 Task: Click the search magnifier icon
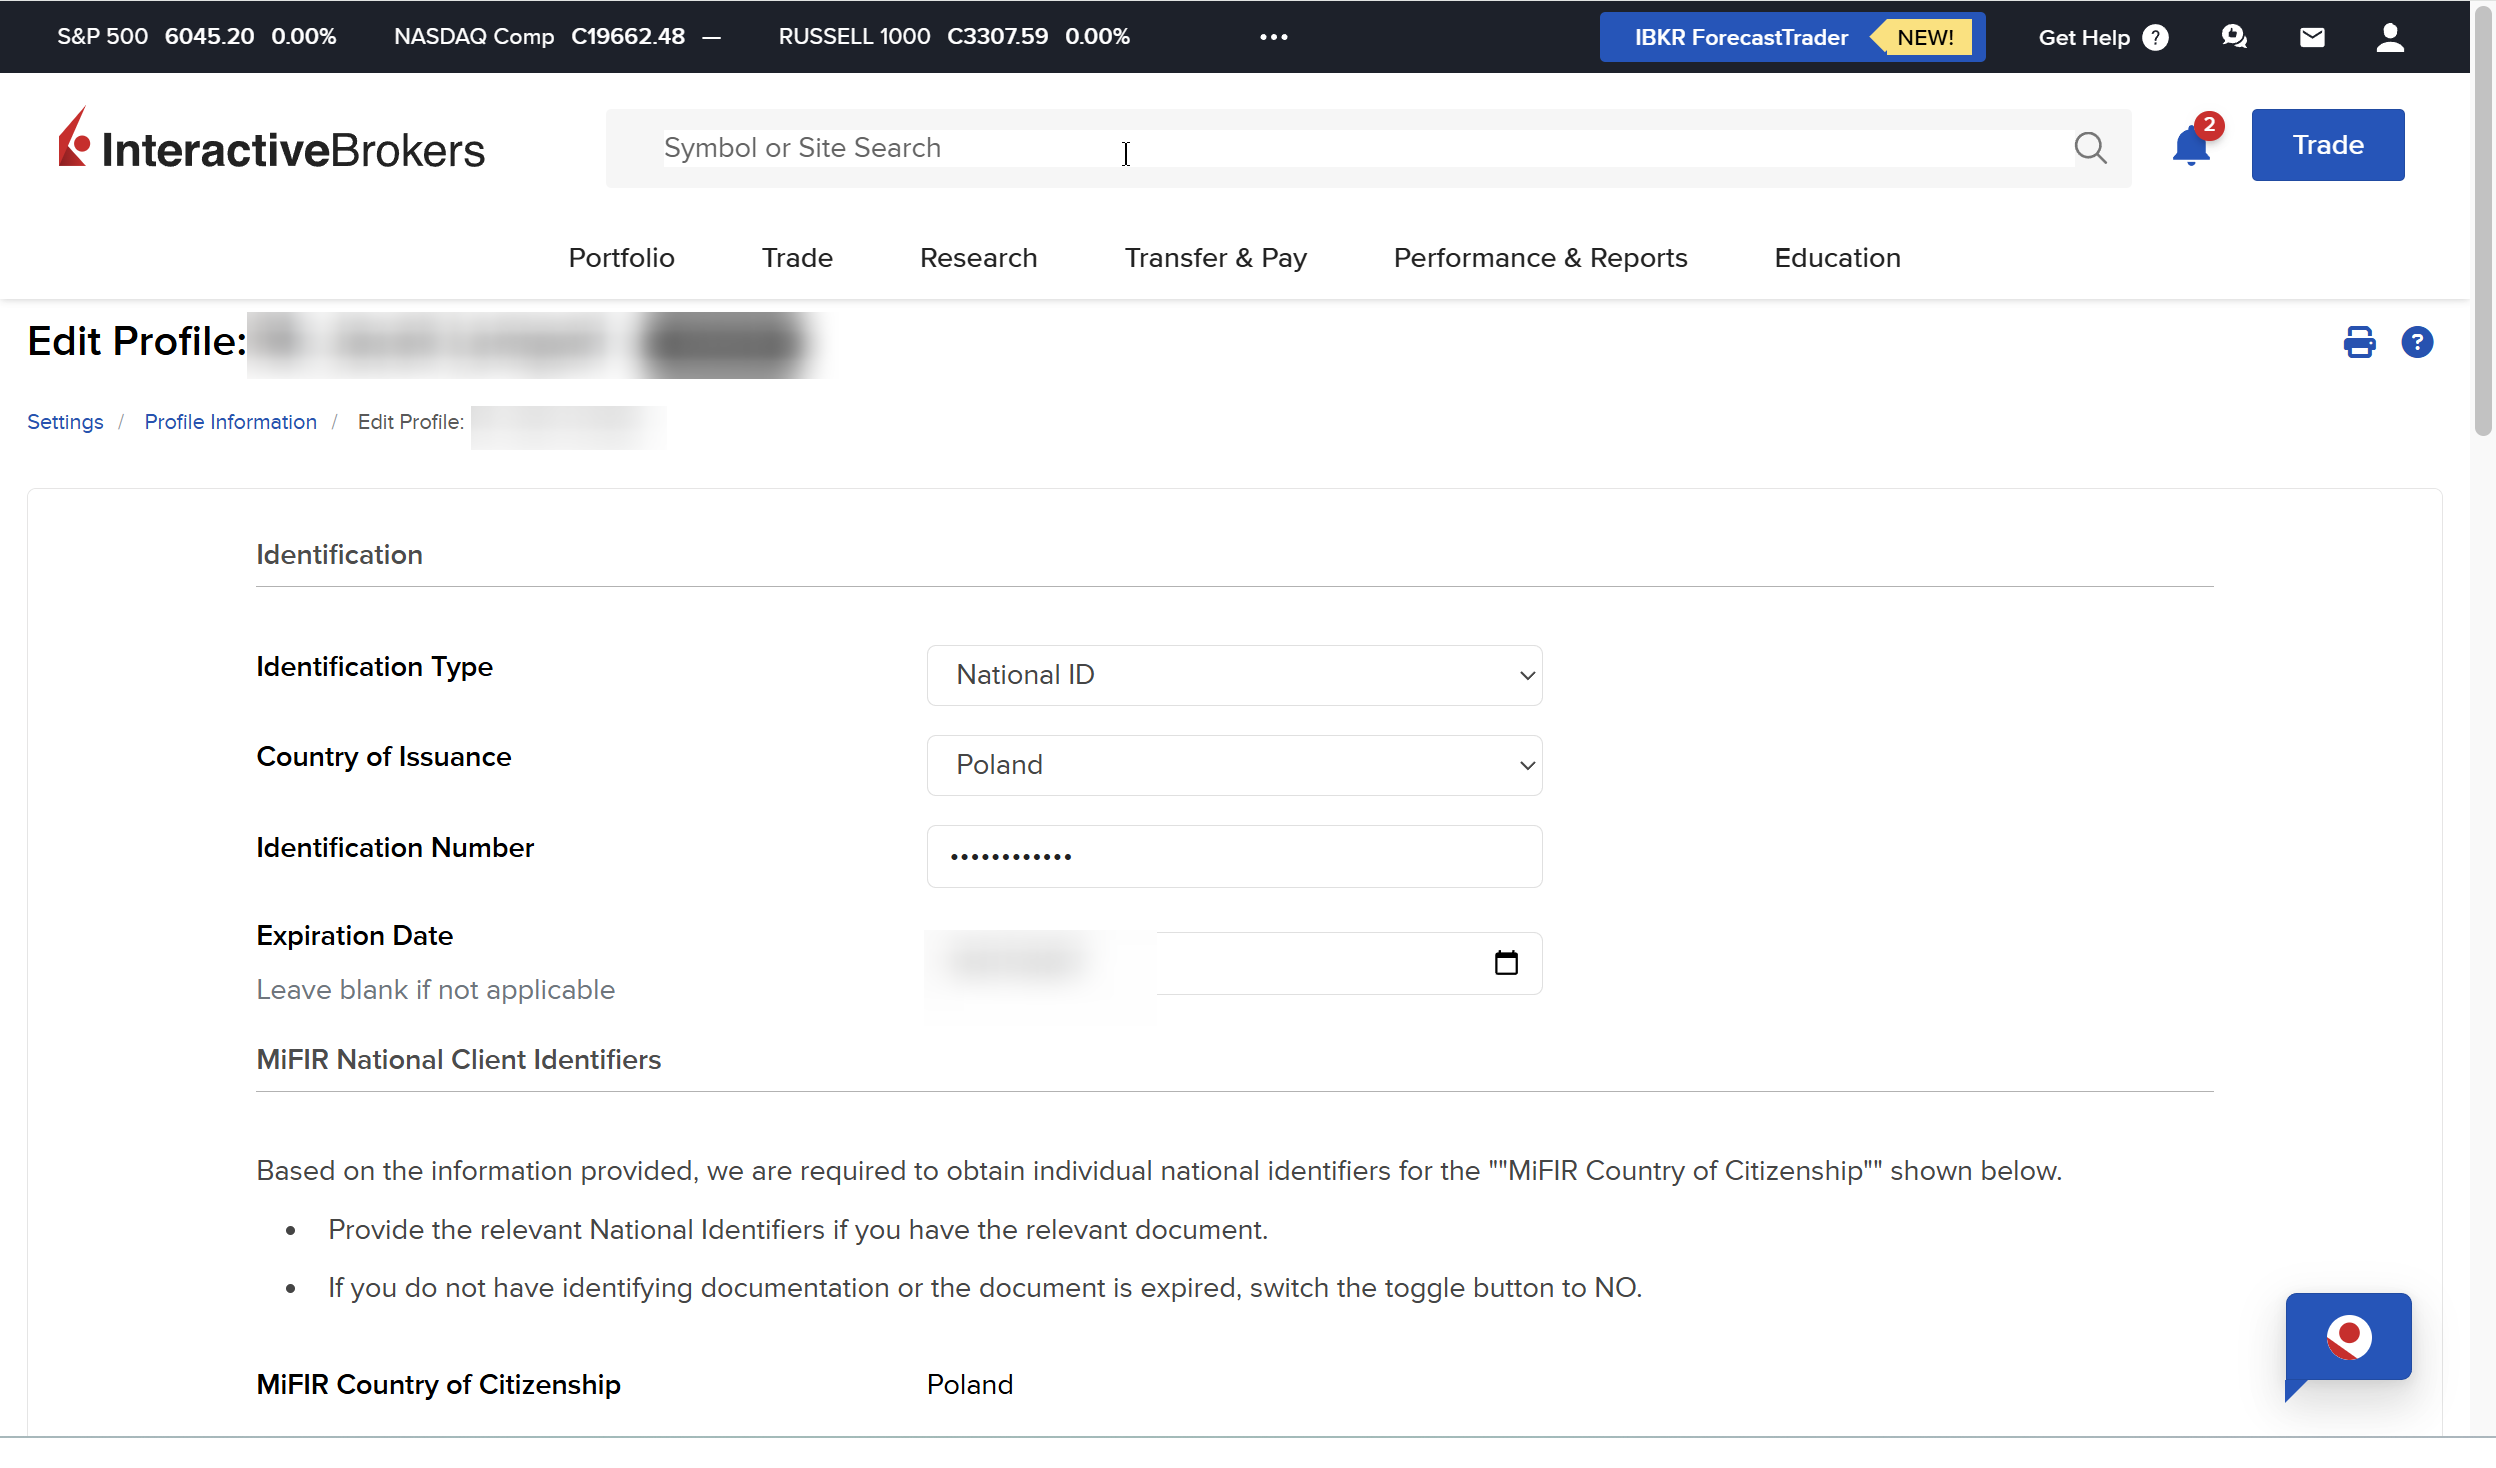click(2089, 148)
